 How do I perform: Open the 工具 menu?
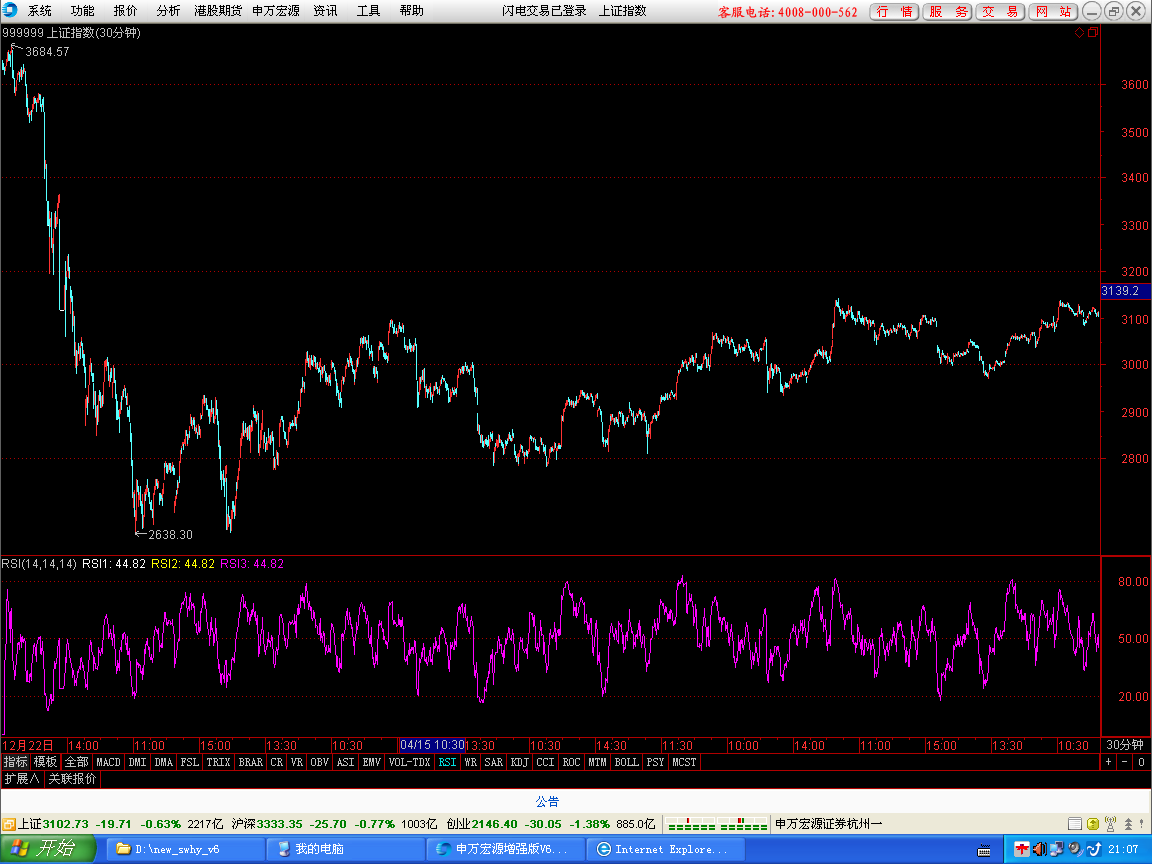(x=368, y=11)
